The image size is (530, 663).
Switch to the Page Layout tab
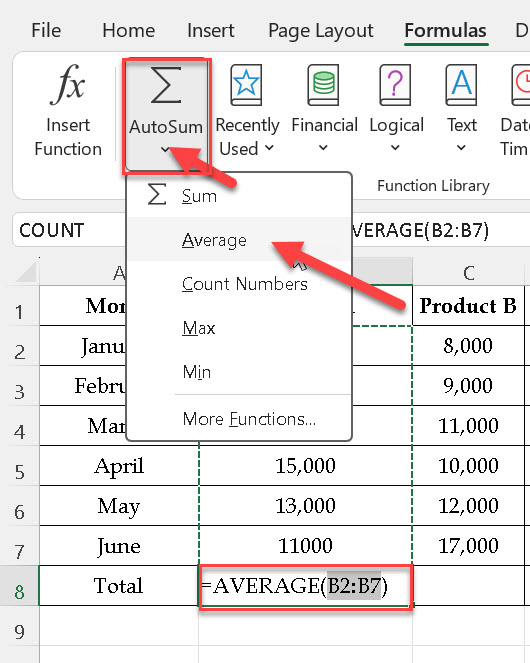click(x=321, y=31)
